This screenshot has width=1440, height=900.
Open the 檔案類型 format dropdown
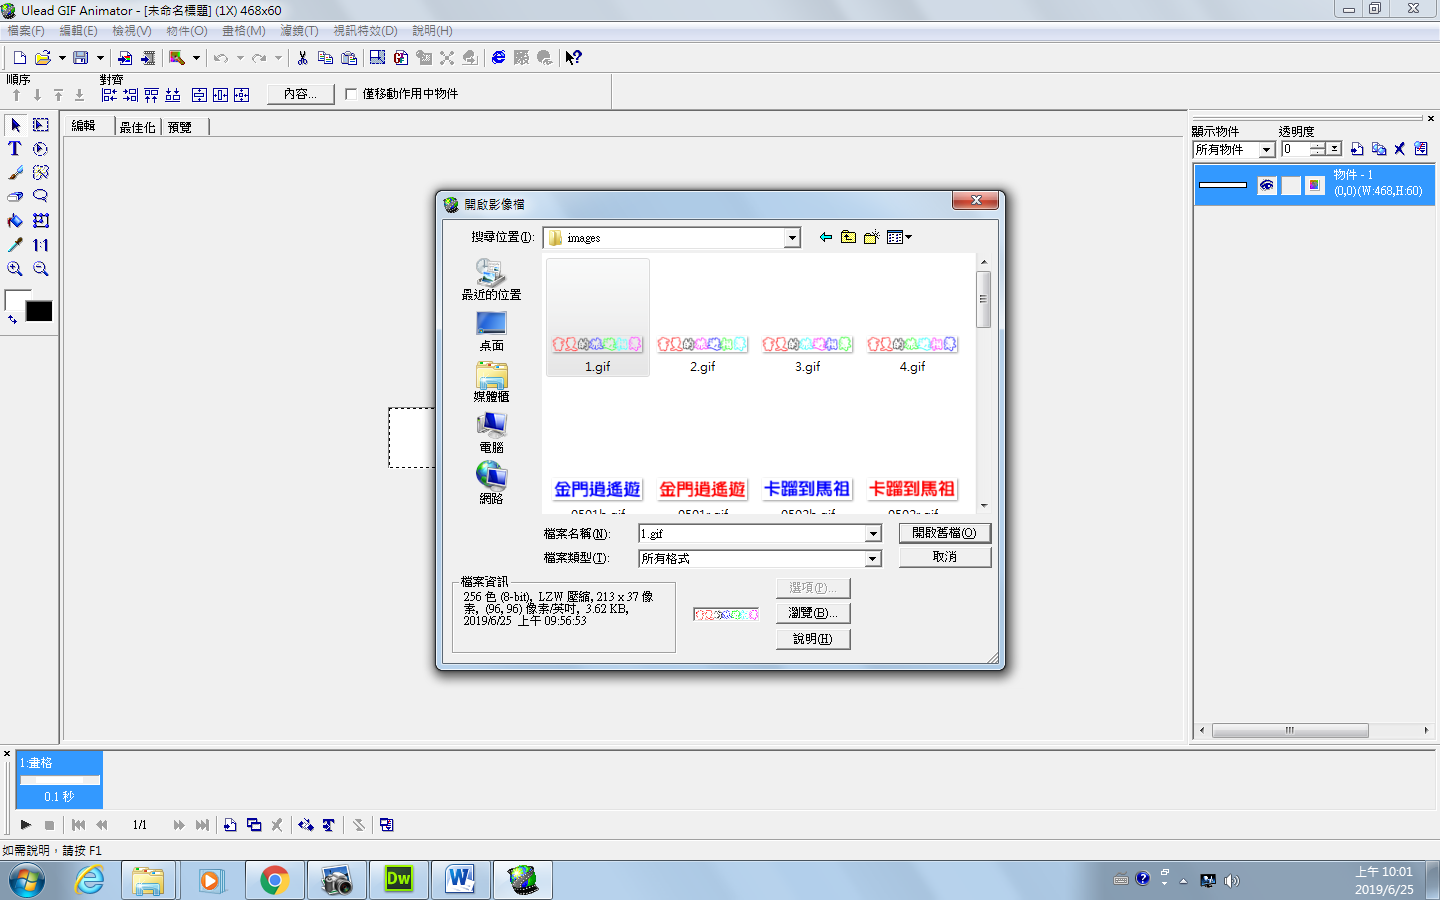click(x=872, y=559)
